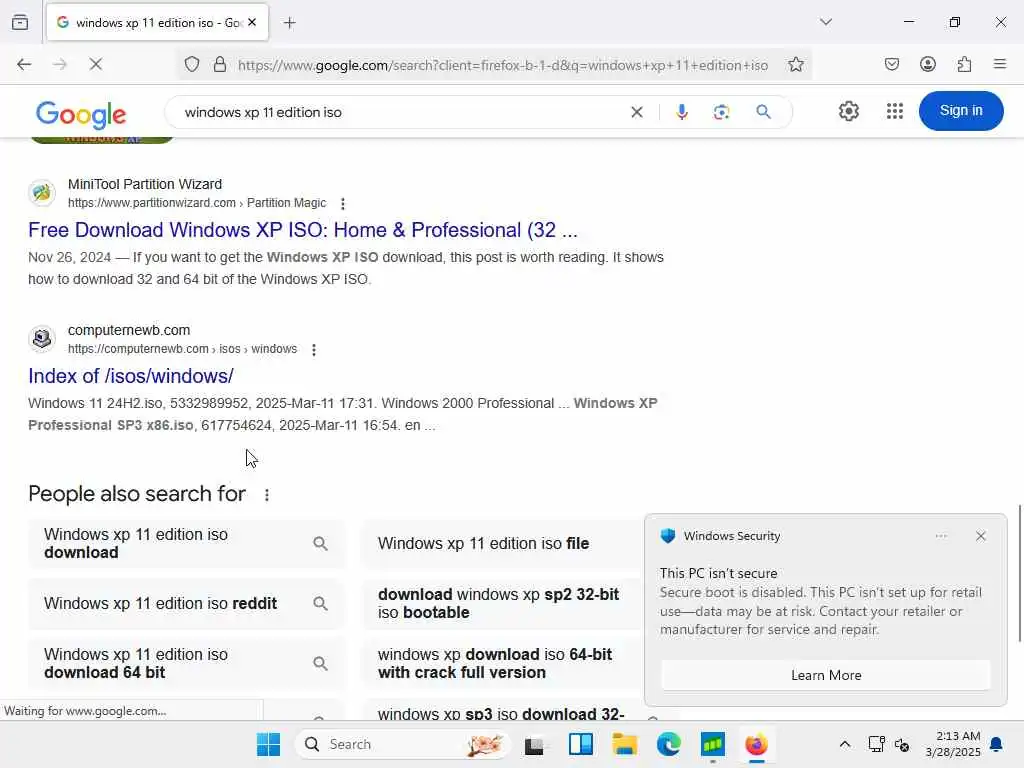View site security via the padlock icon
Viewport: 1024px width, 768px height.
220,65
